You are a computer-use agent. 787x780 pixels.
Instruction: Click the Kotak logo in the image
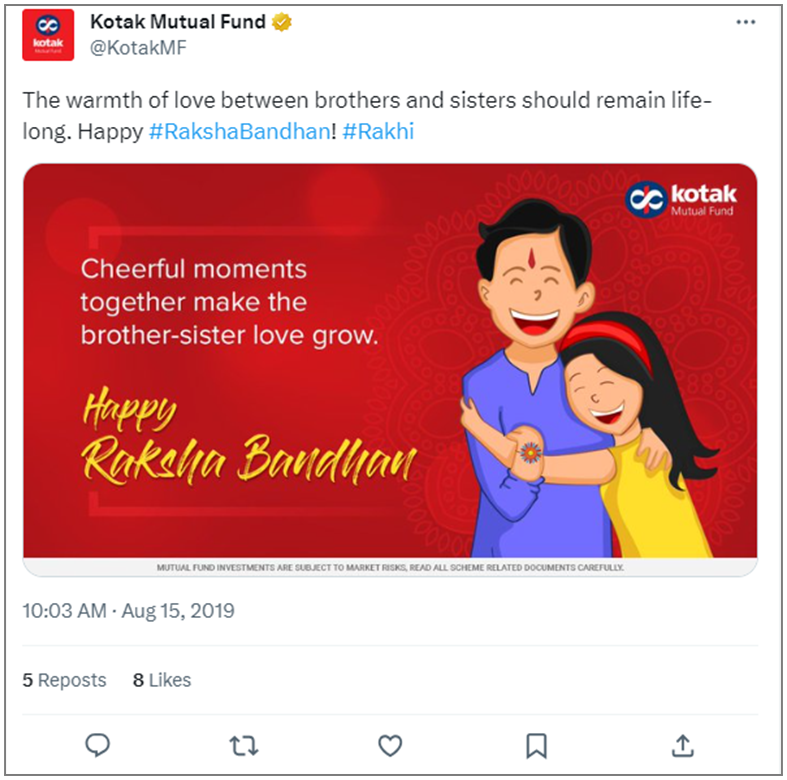tap(681, 198)
